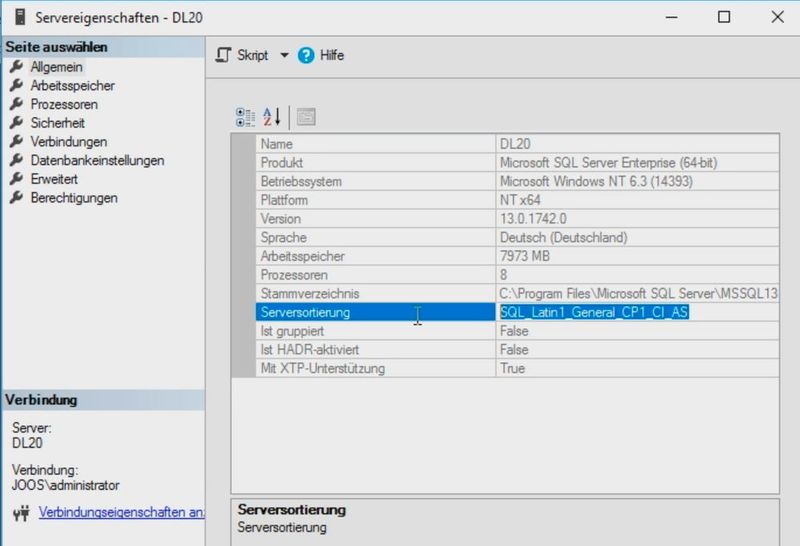
Task: Click the C:\Program Files path value
Action: (x=637, y=293)
